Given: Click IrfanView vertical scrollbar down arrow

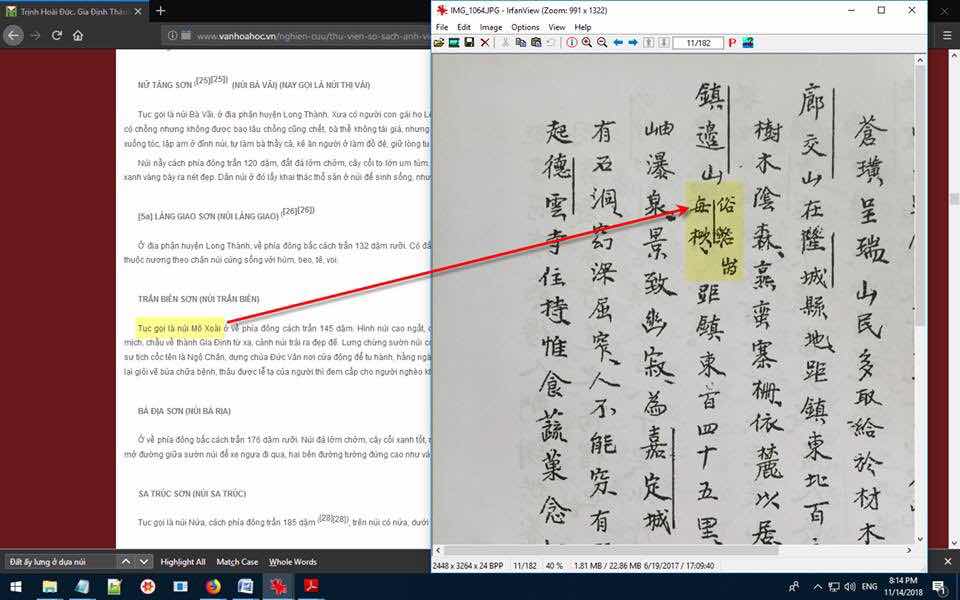Looking at the screenshot, I should [x=920, y=539].
